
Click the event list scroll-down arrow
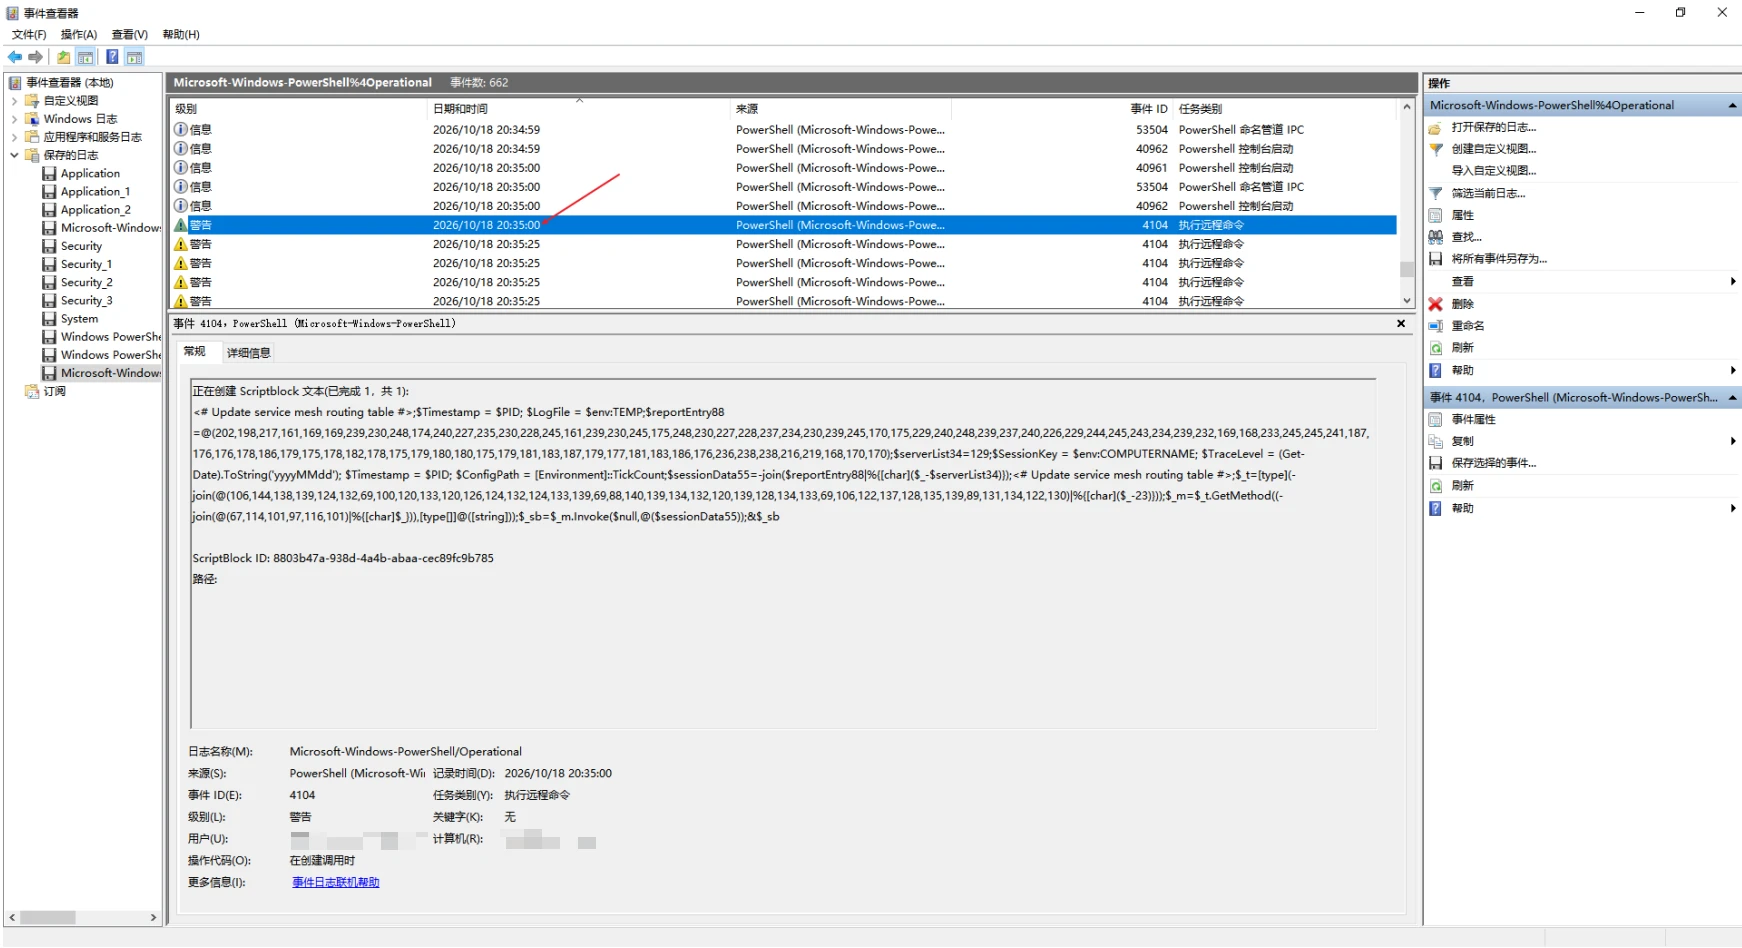click(x=1407, y=301)
